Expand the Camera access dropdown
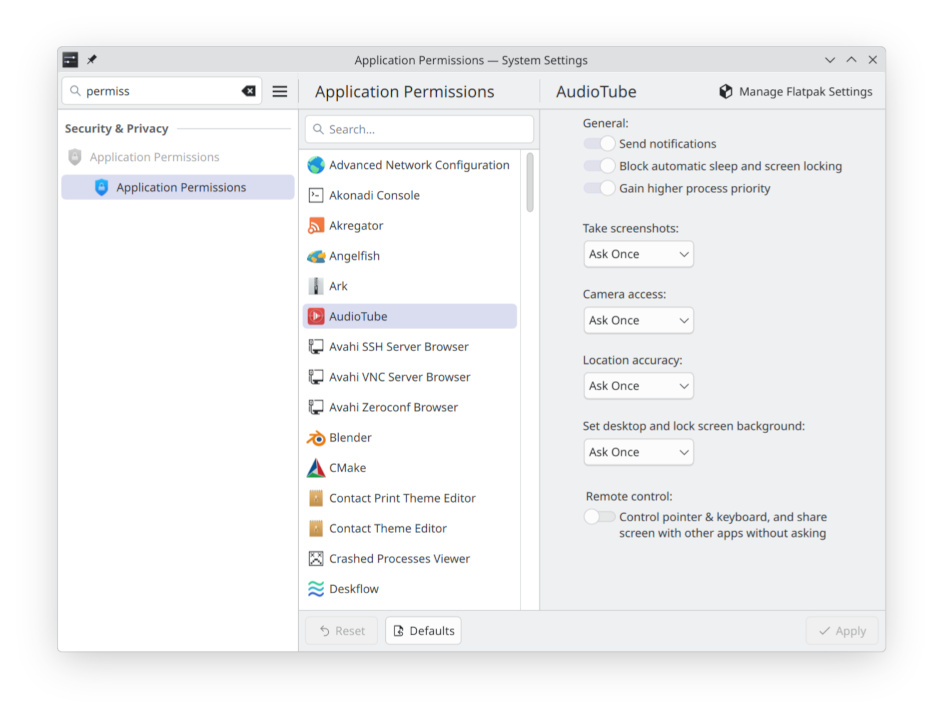 click(638, 320)
